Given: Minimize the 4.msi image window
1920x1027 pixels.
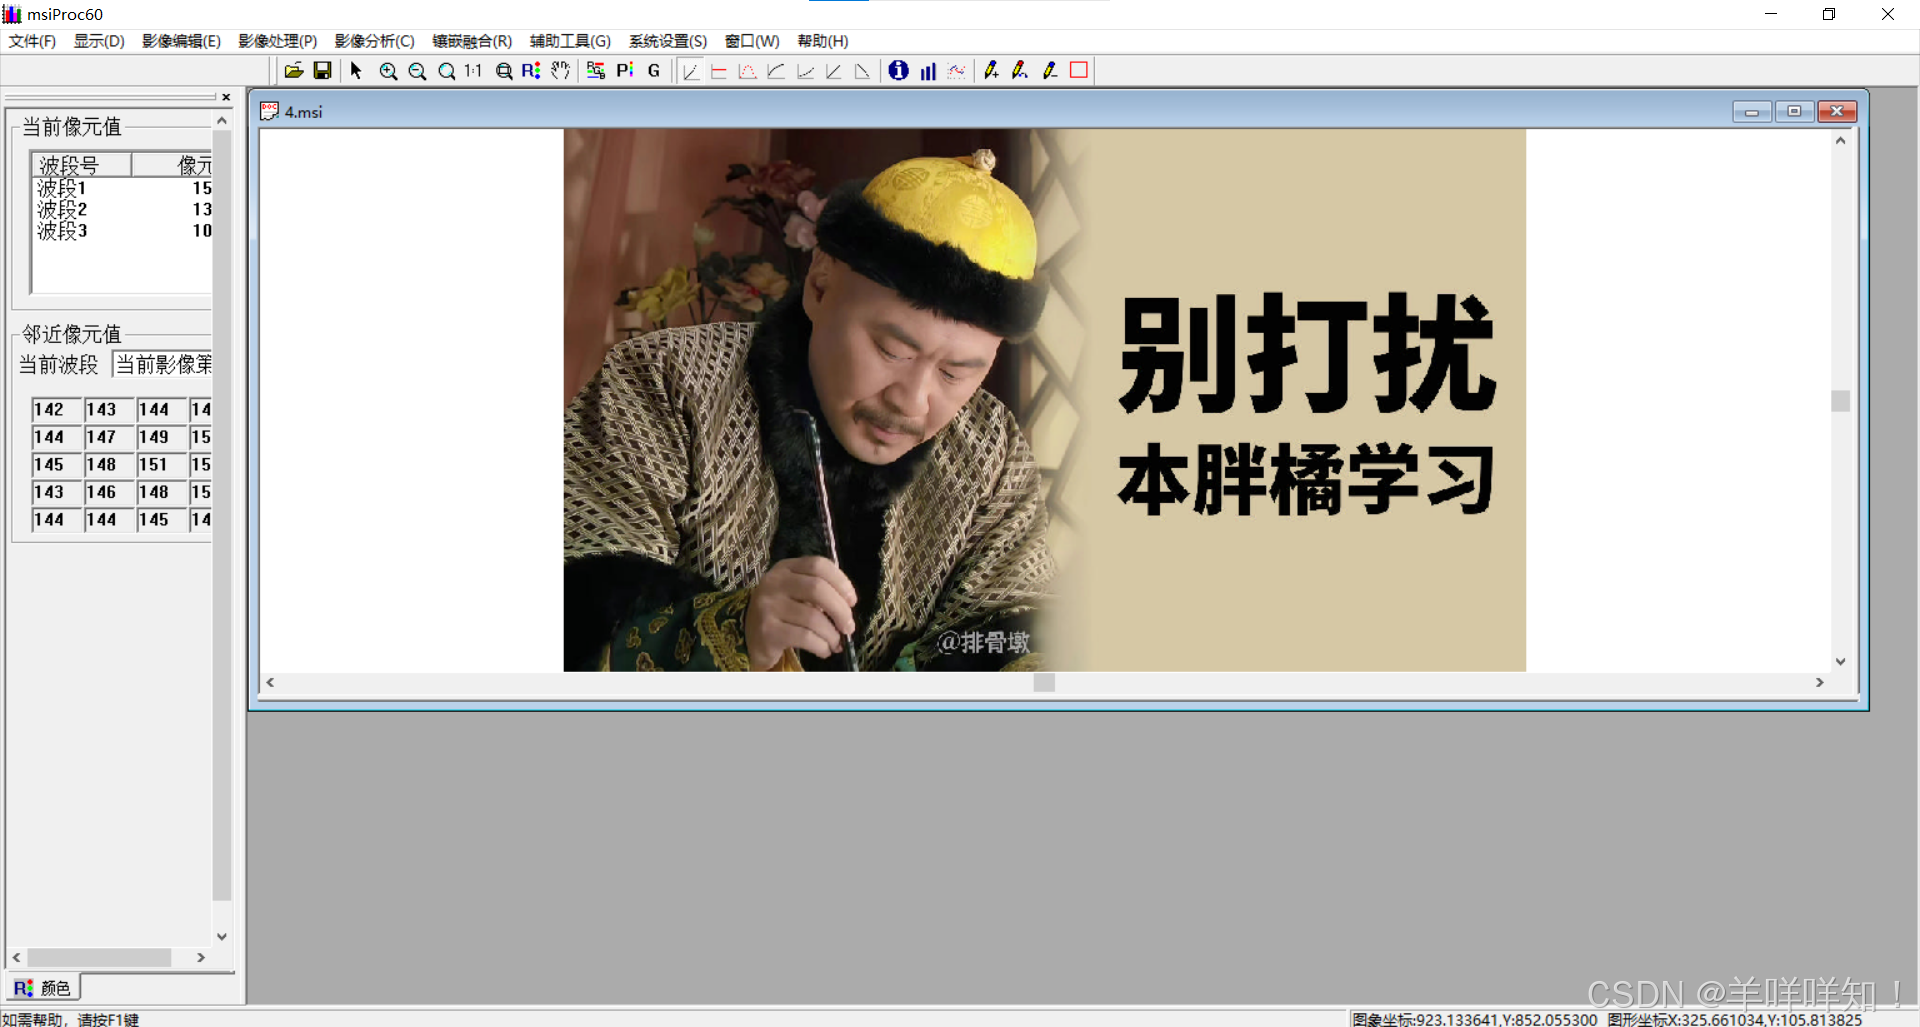Looking at the screenshot, I should [1752, 112].
